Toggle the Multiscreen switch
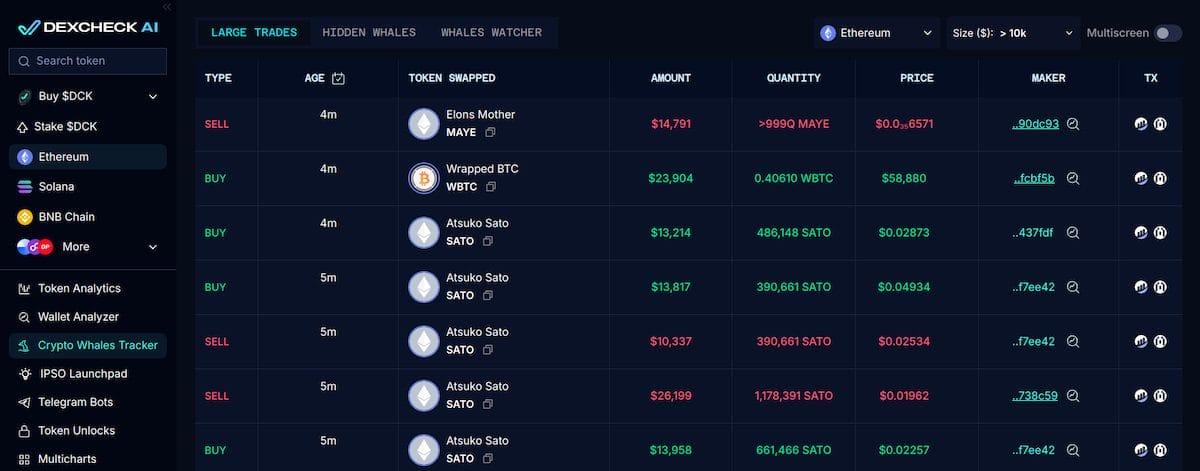 pyautogui.click(x=1168, y=33)
